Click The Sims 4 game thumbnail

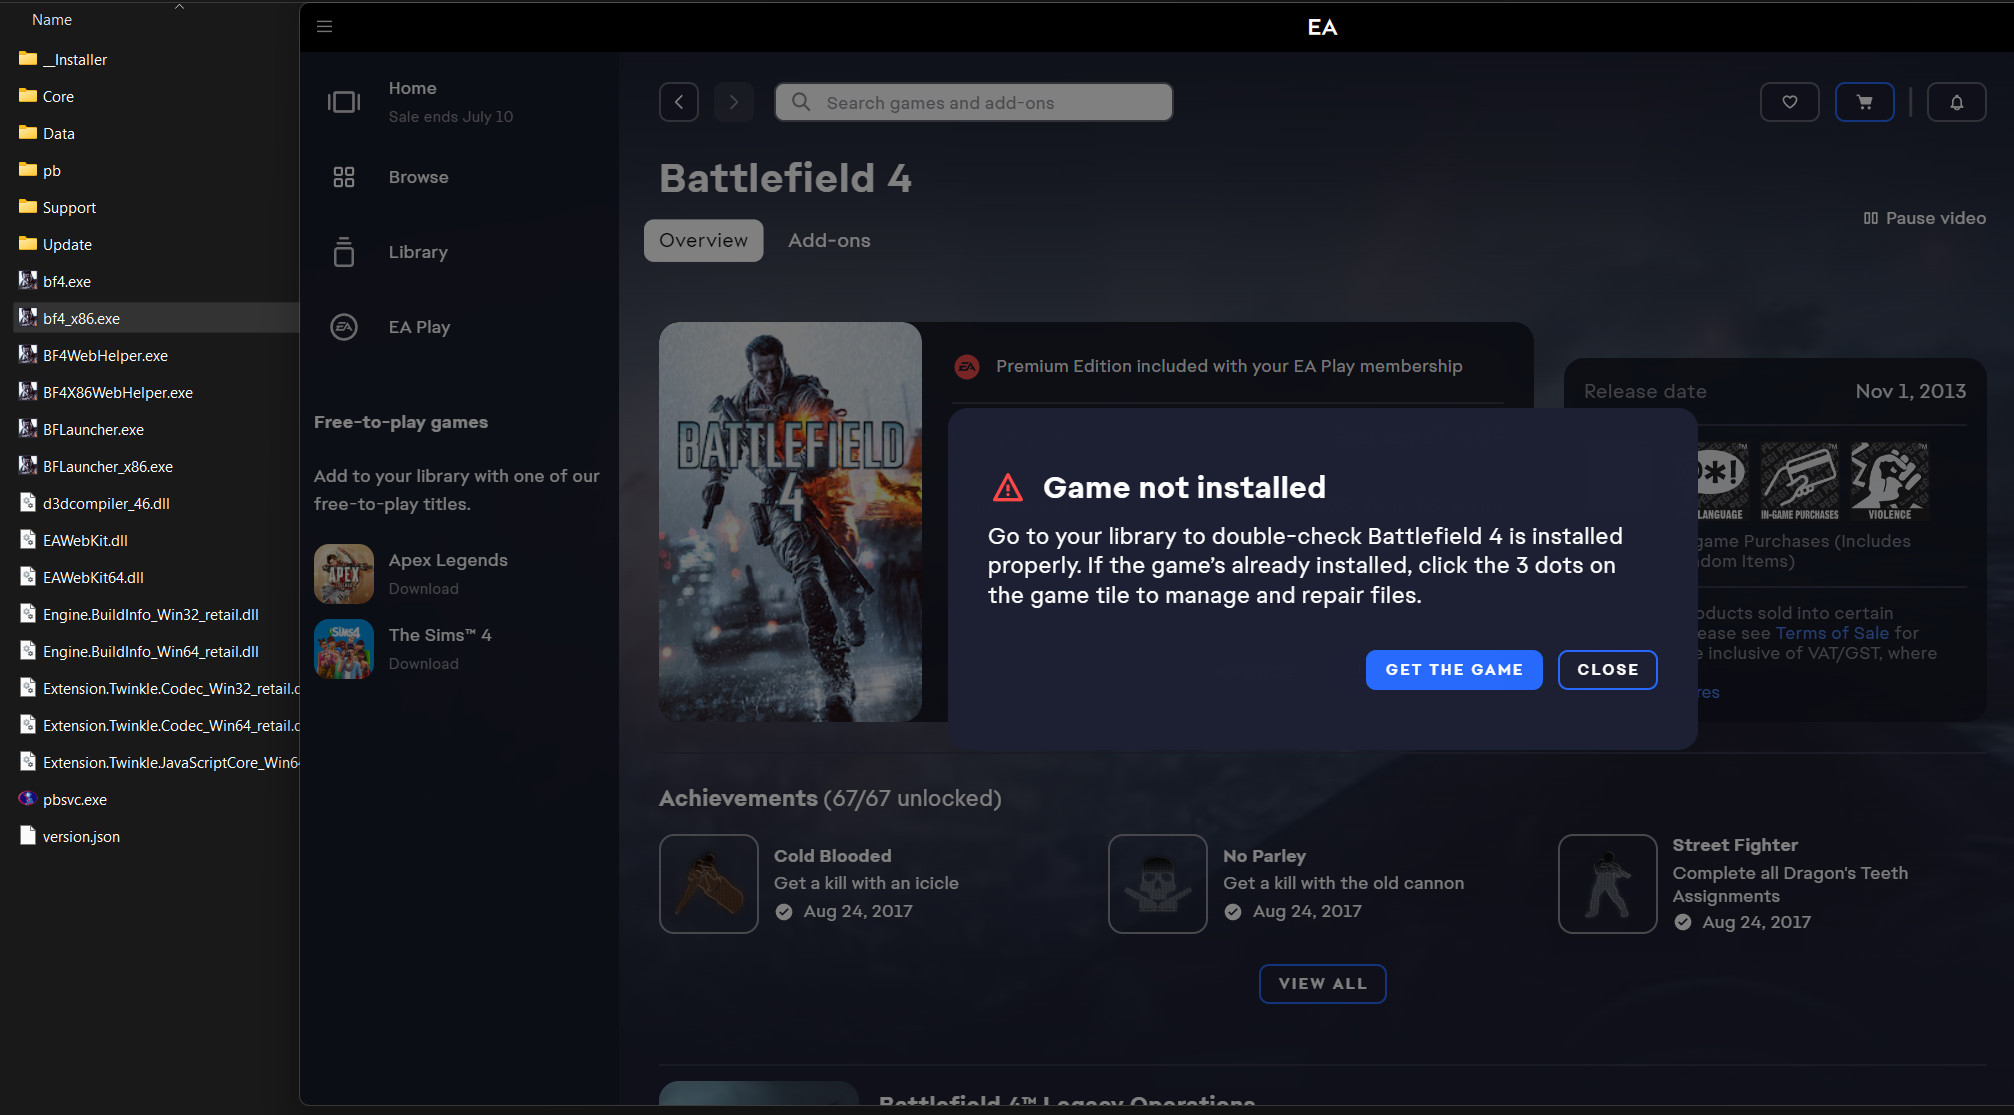(x=344, y=649)
